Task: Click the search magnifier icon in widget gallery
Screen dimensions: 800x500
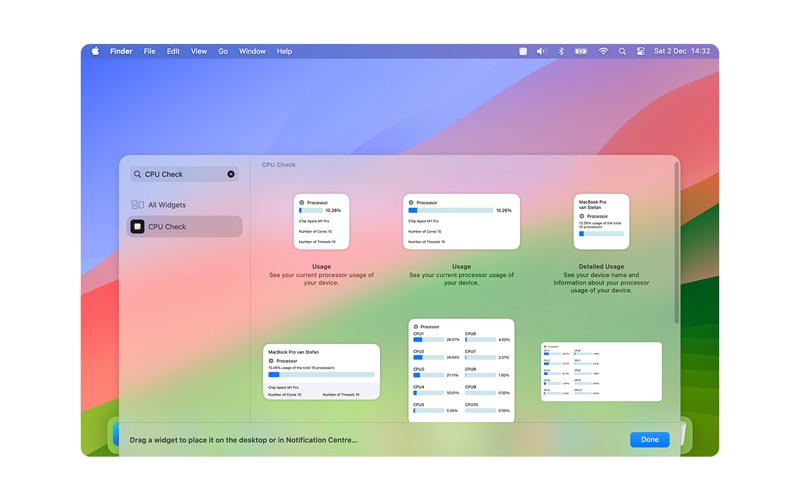Action: (x=137, y=174)
